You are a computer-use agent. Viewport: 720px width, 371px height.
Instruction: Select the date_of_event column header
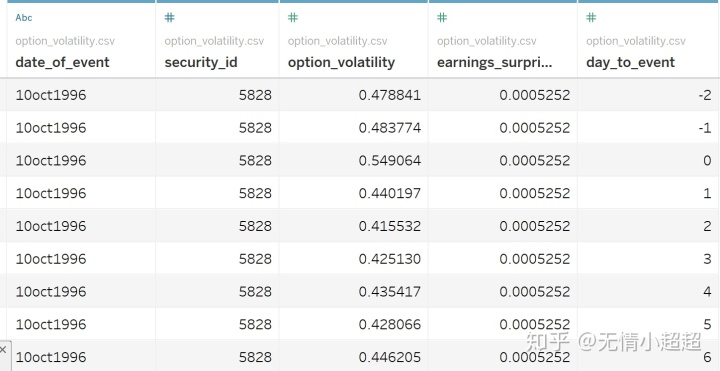62,62
